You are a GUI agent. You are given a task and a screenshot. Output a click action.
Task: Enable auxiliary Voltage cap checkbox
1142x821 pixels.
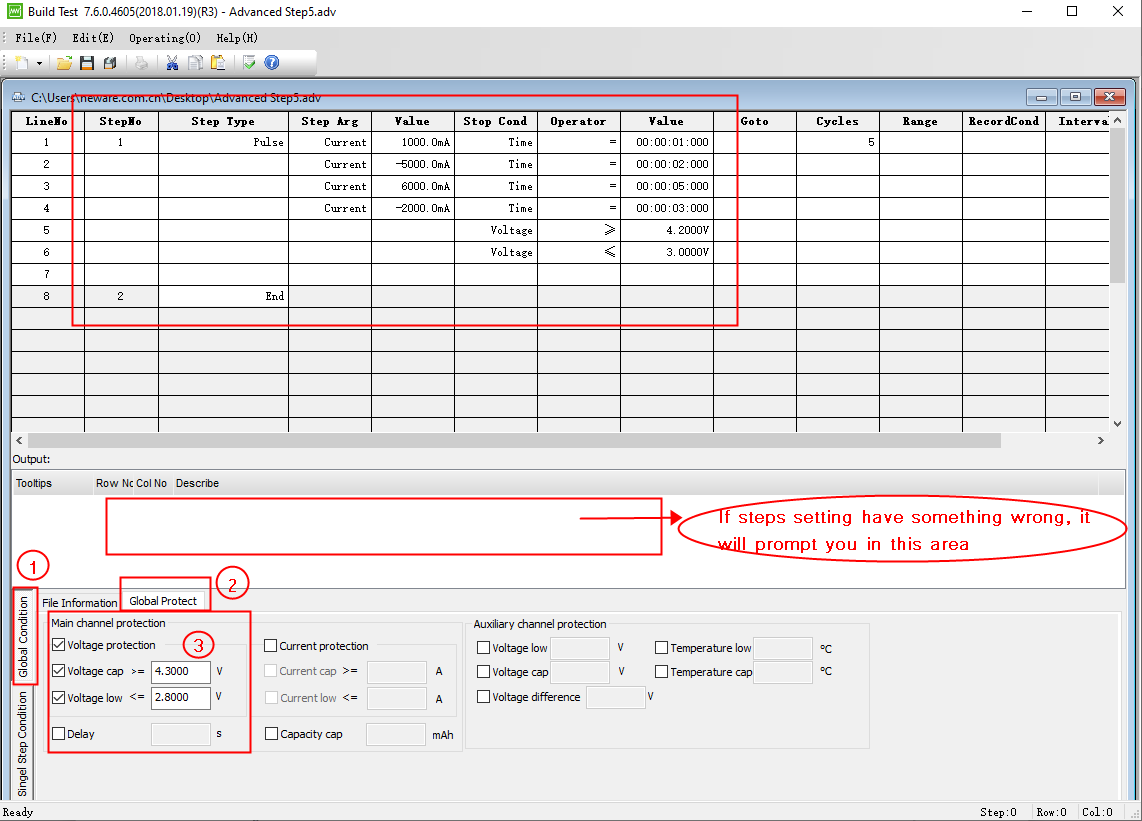coord(484,672)
